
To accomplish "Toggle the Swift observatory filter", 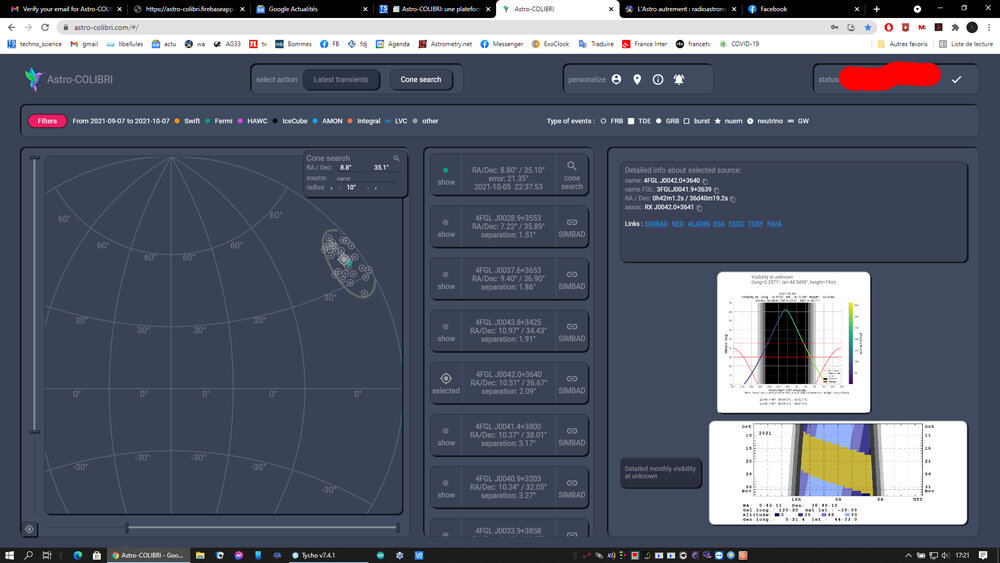I will 187,121.
